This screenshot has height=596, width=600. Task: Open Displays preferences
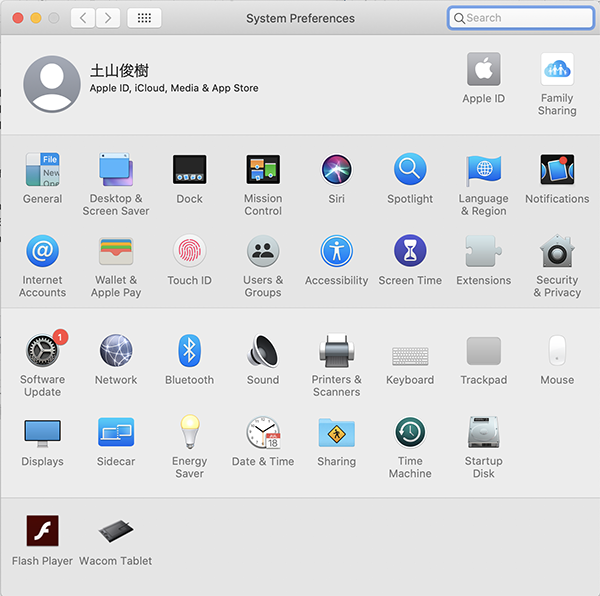pos(42,433)
